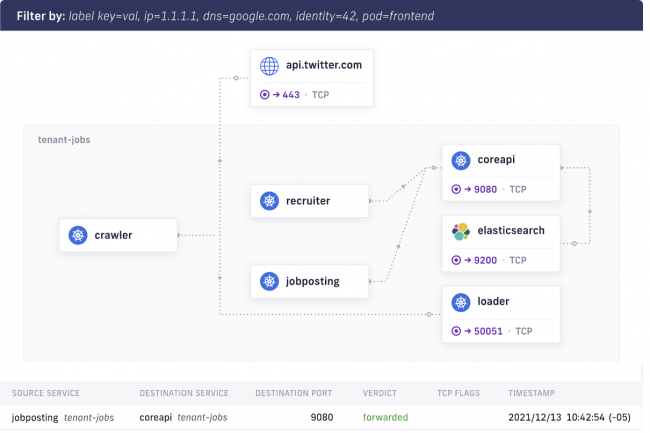This screenshot has height=433, width=650.
Task: Click the Source Service column header
Action: pos(46,393)
